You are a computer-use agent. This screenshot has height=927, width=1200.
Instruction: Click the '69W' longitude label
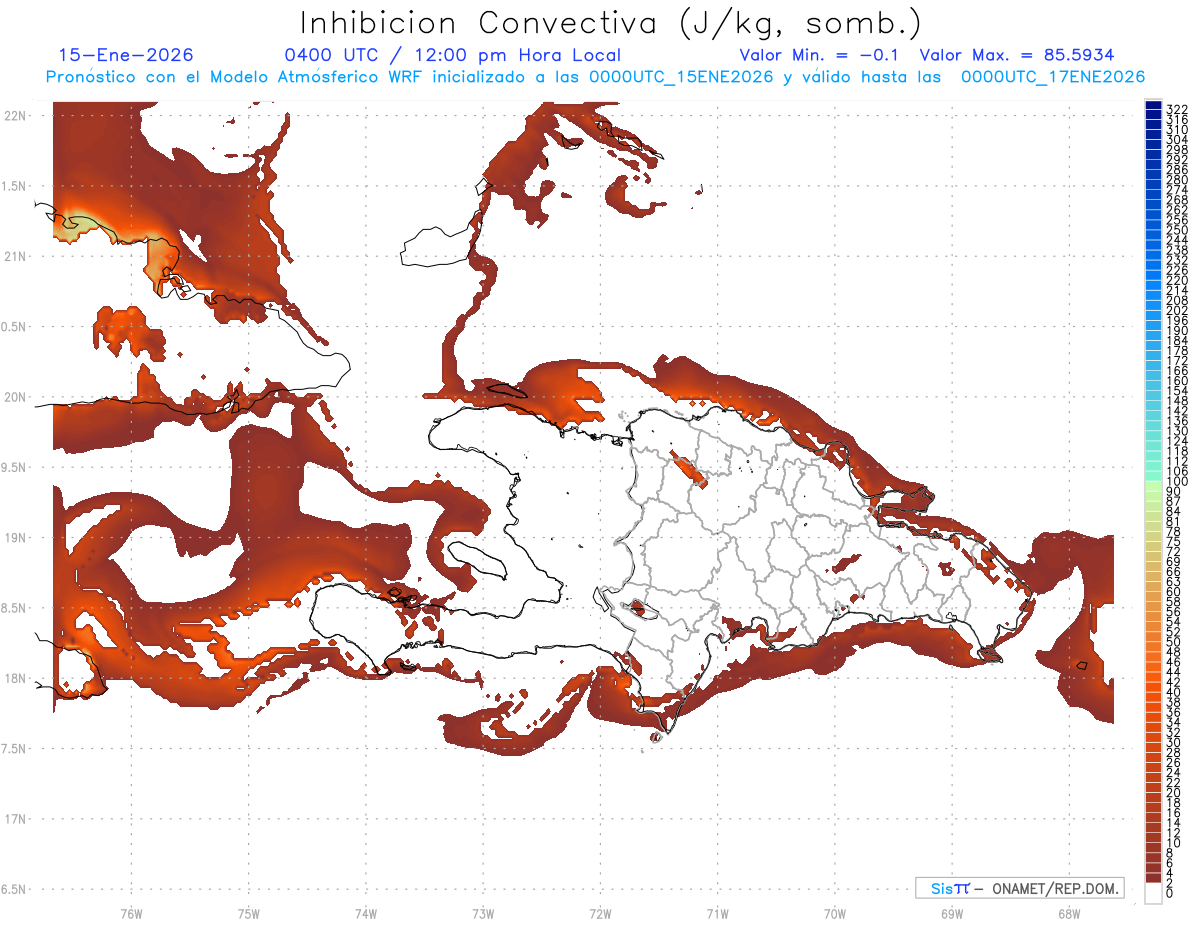(951, 914)
